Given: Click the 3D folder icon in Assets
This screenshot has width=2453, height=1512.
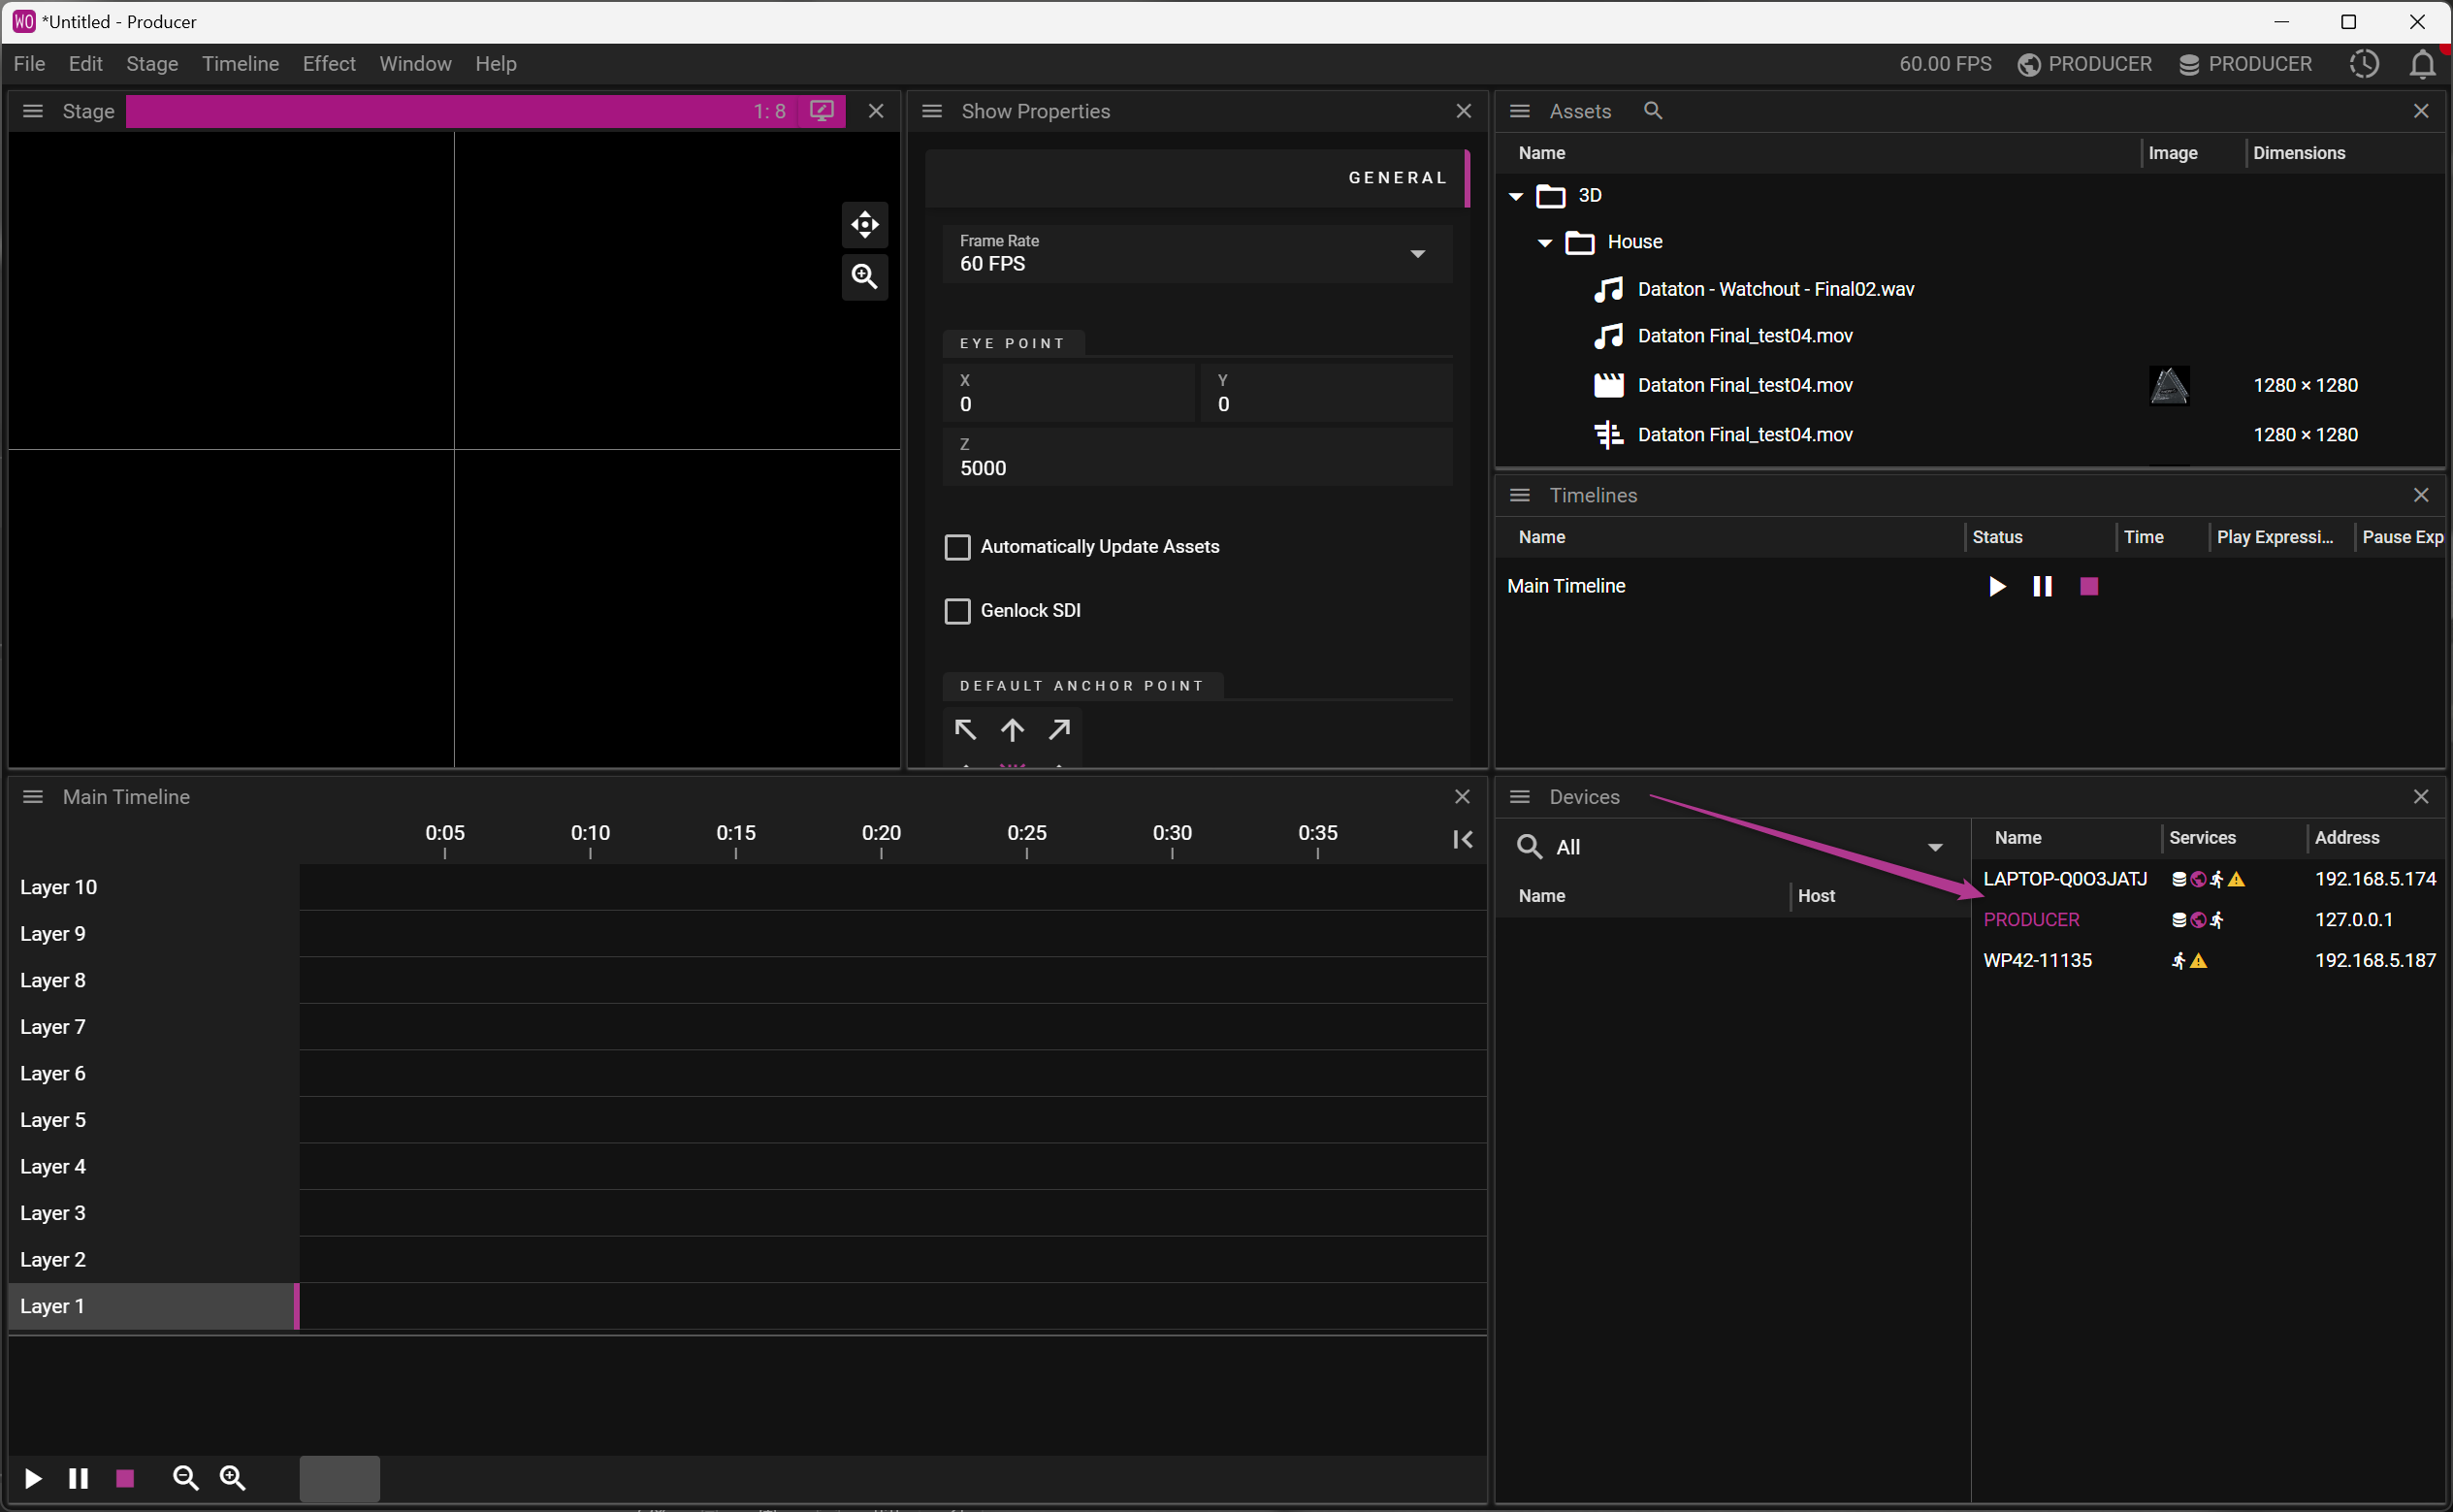Looking at the screenshot, I should 1550,195.
